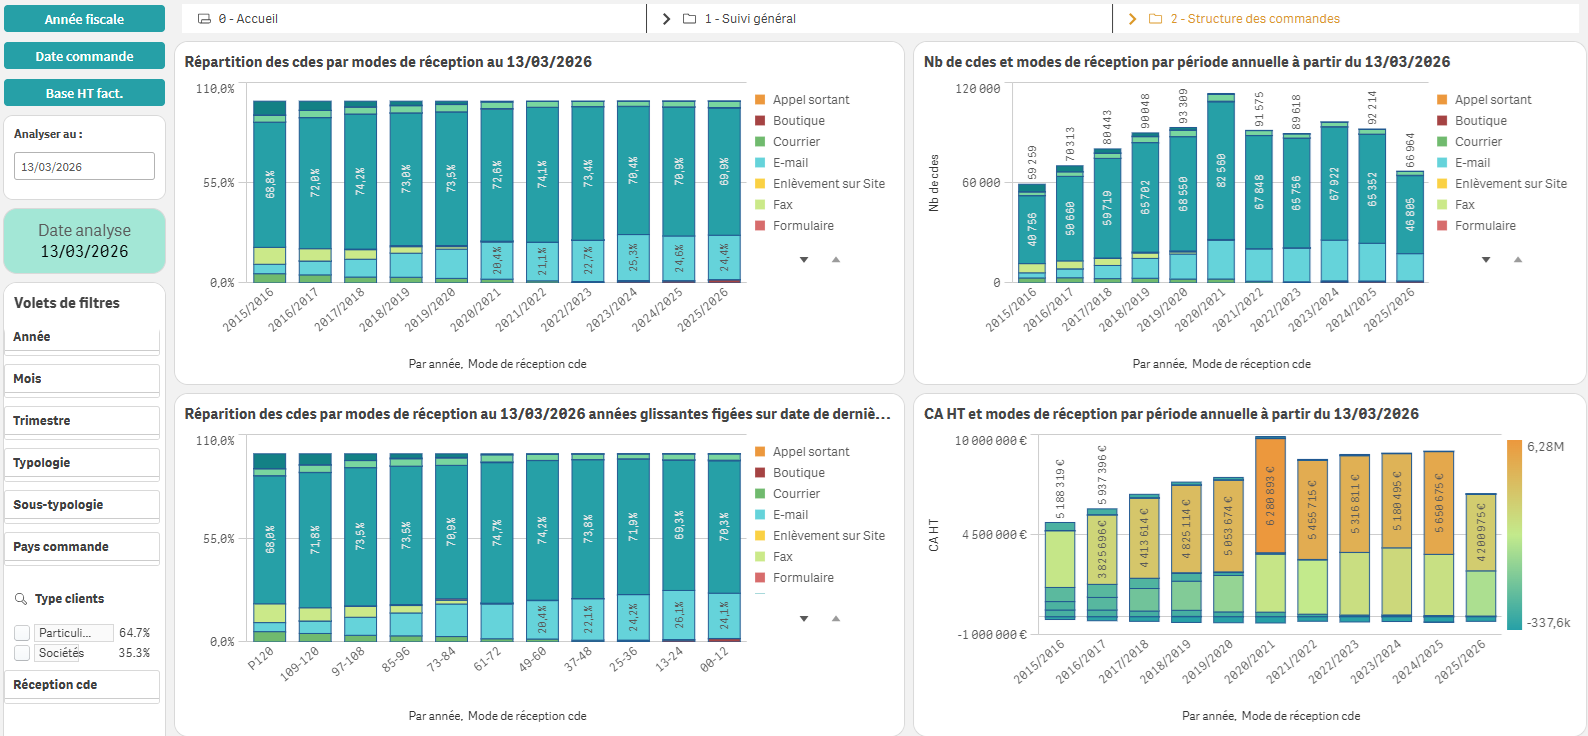1588x736 pixels.
Task: Tick the Sociétés checkbox under Type clients
Action: pyautogui.click(x=22, y=653)
